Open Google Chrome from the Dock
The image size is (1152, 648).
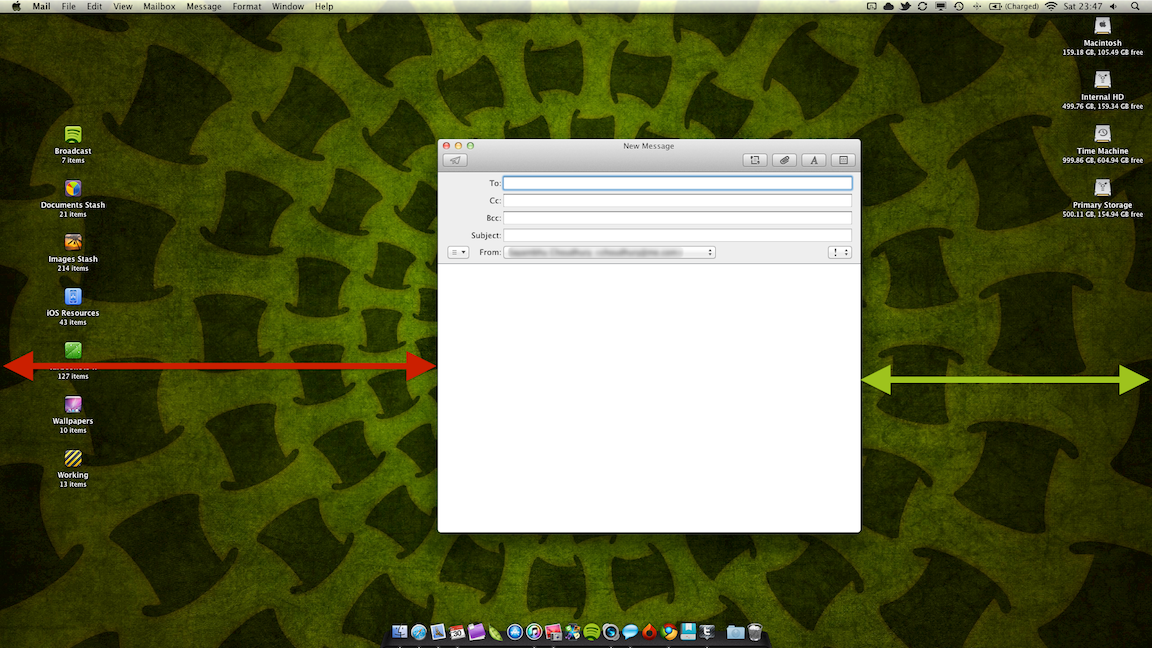pos(669,632)
